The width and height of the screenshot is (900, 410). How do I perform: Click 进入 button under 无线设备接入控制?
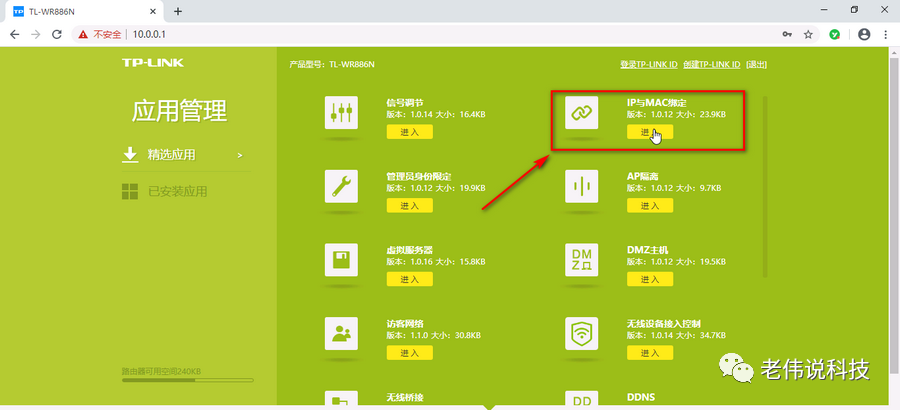[x=650, y=353]
